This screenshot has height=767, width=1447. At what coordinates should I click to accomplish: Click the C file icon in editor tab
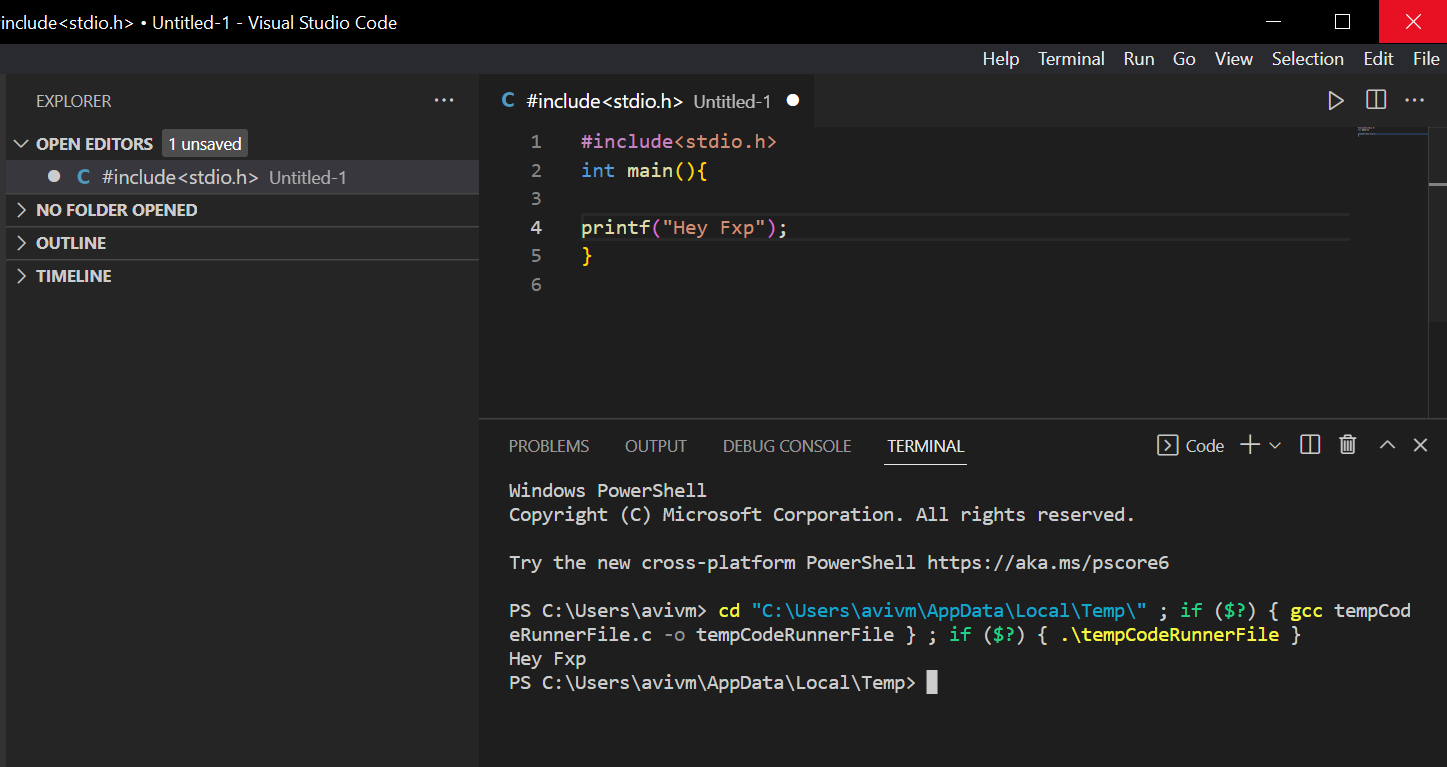tap(508, 100)
